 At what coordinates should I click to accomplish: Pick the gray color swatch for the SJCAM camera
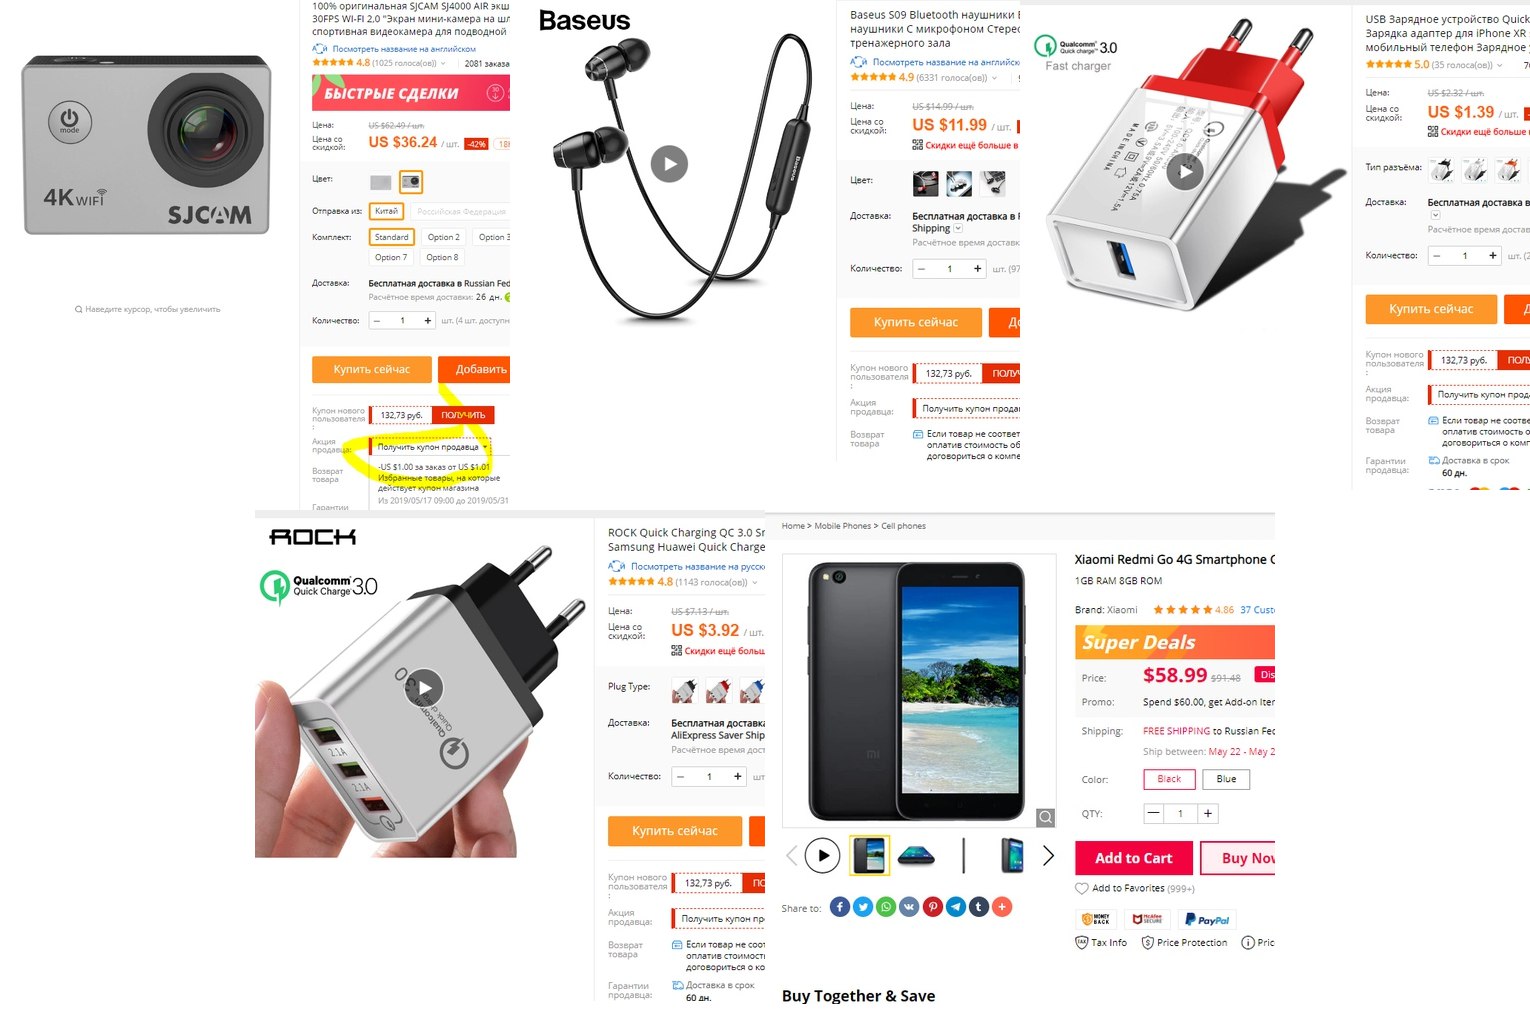[381, 182]
